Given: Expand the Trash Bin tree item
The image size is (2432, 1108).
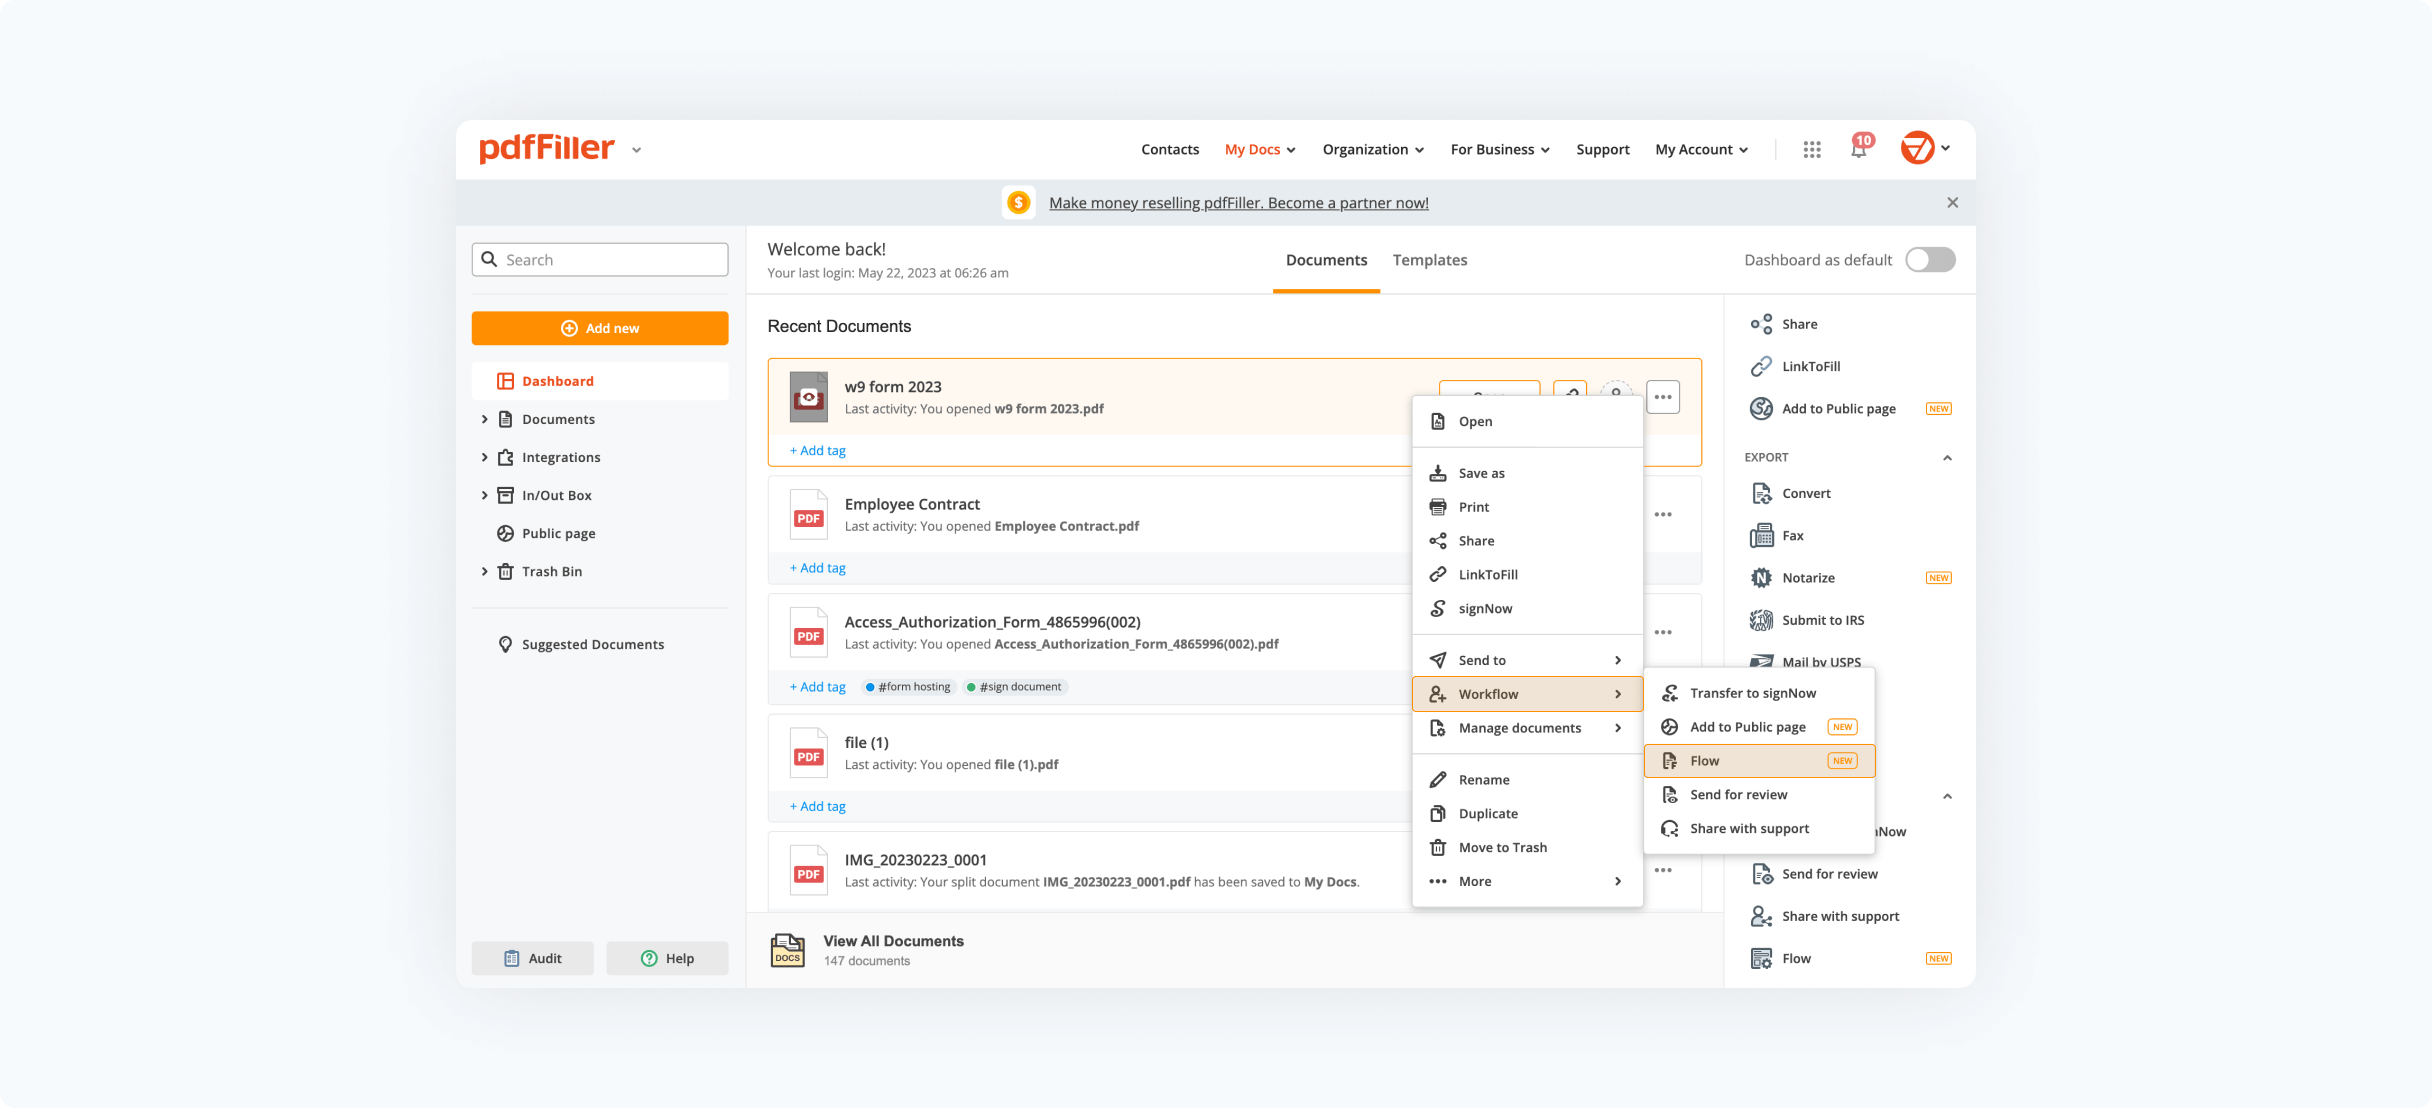Looking at the screenshot, I should (485, 571).
